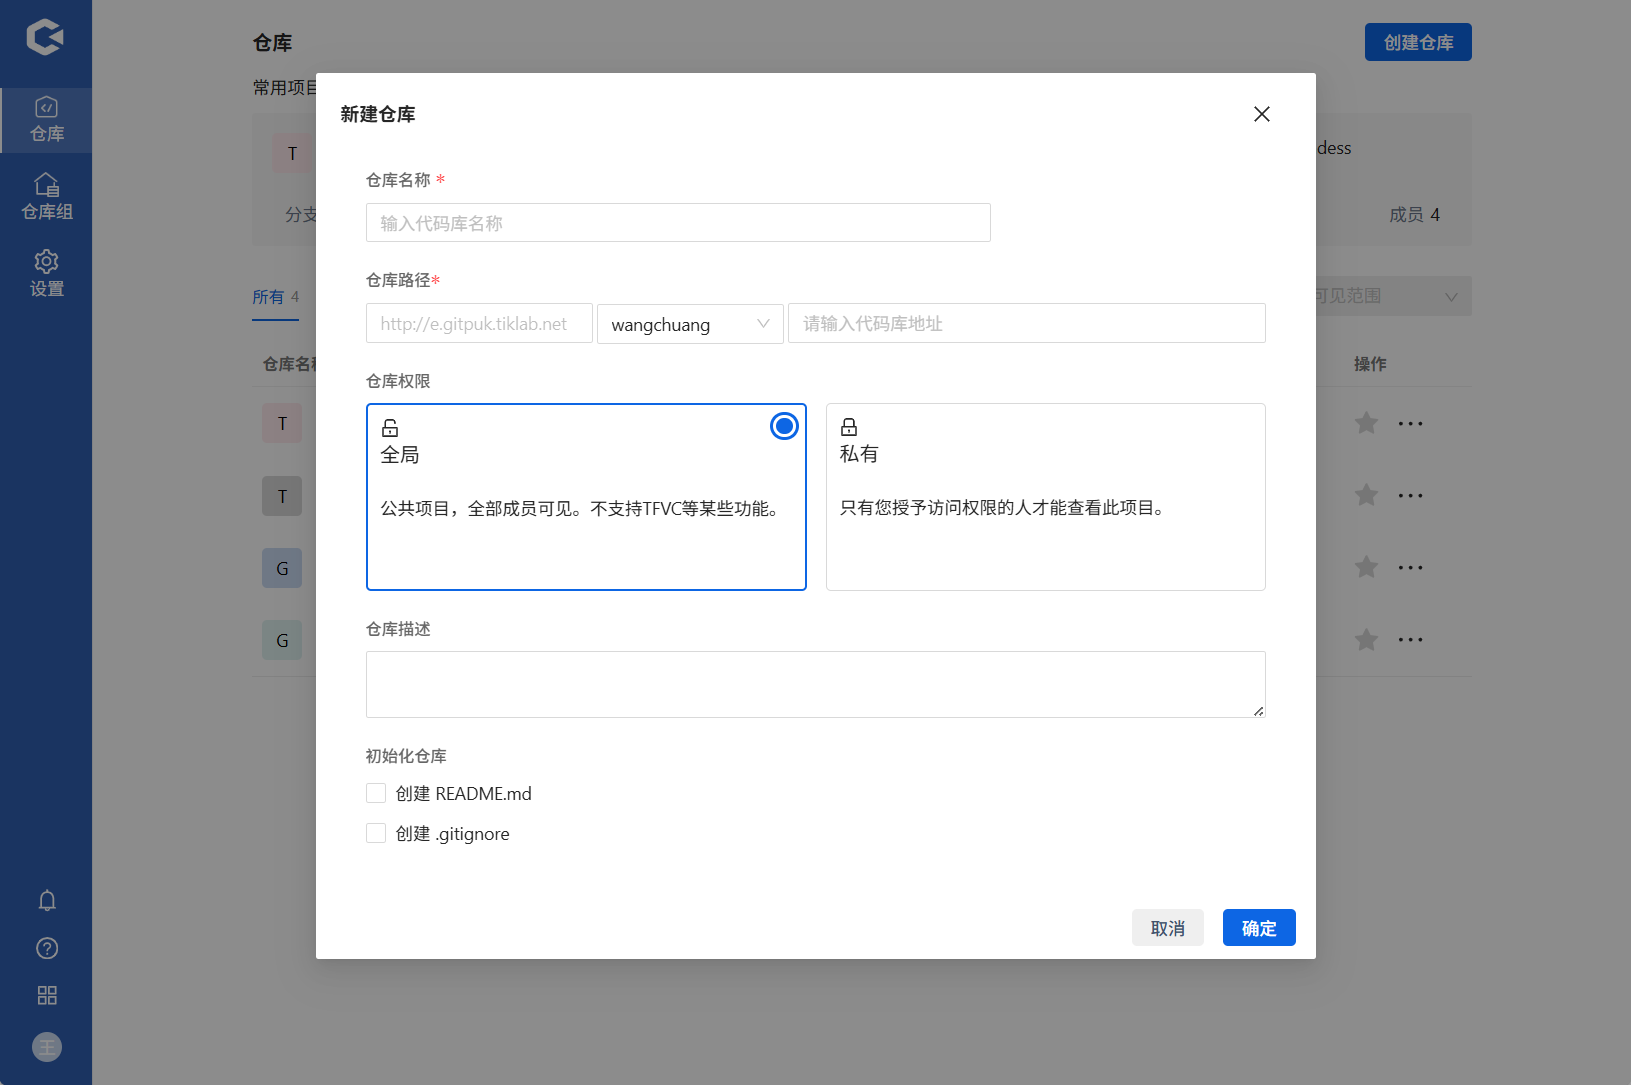Select the 私有 permission option
The image size is (1631, 1085).
pos(1045,497)
